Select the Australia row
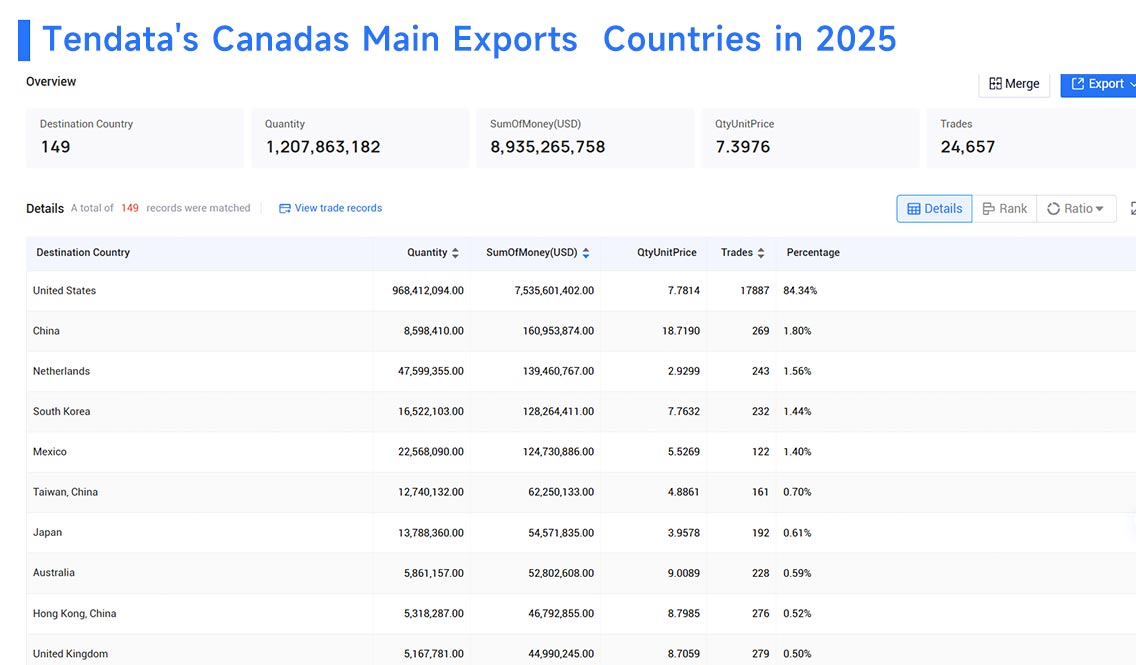 (x=581, y=573)
